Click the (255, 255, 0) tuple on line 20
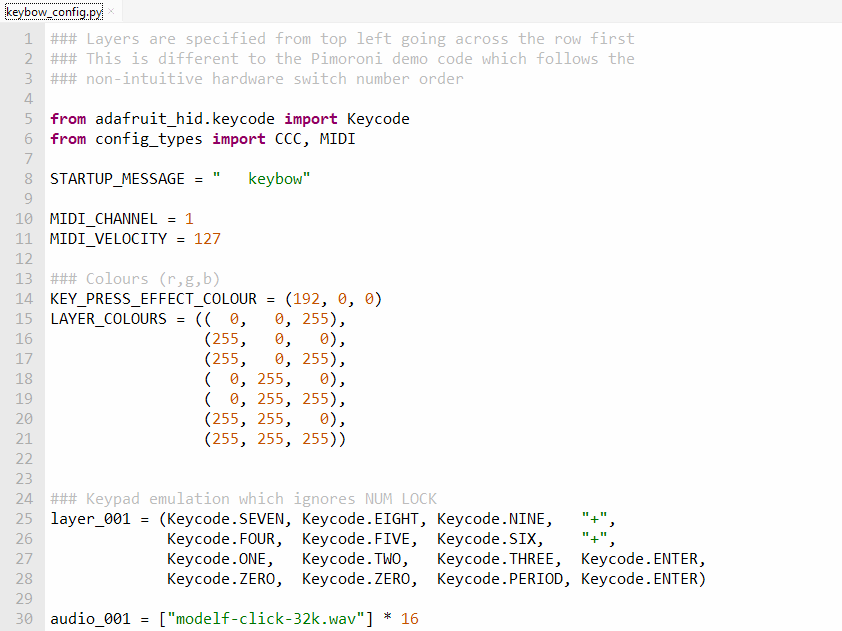 [x=271, y=419]
